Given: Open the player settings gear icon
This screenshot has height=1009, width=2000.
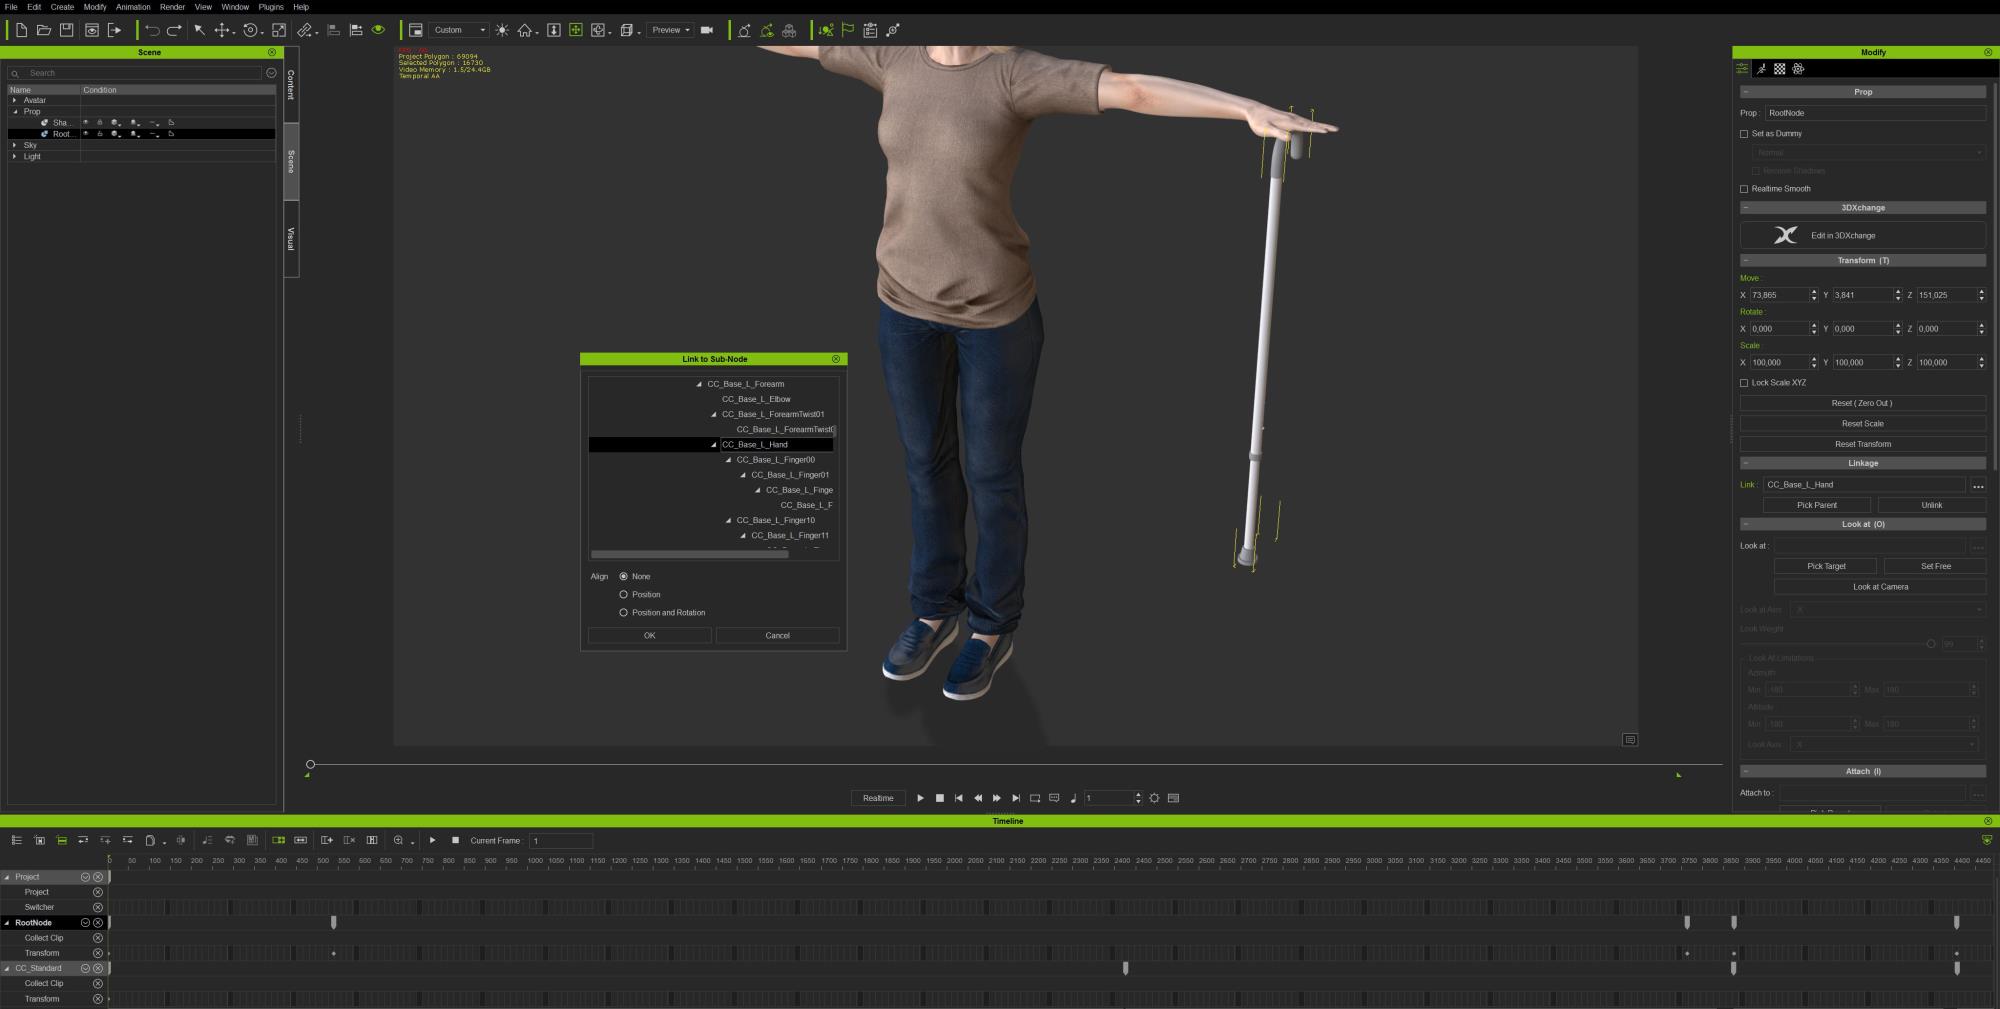Looking at the screenshot, I should tap(1154, 798).
